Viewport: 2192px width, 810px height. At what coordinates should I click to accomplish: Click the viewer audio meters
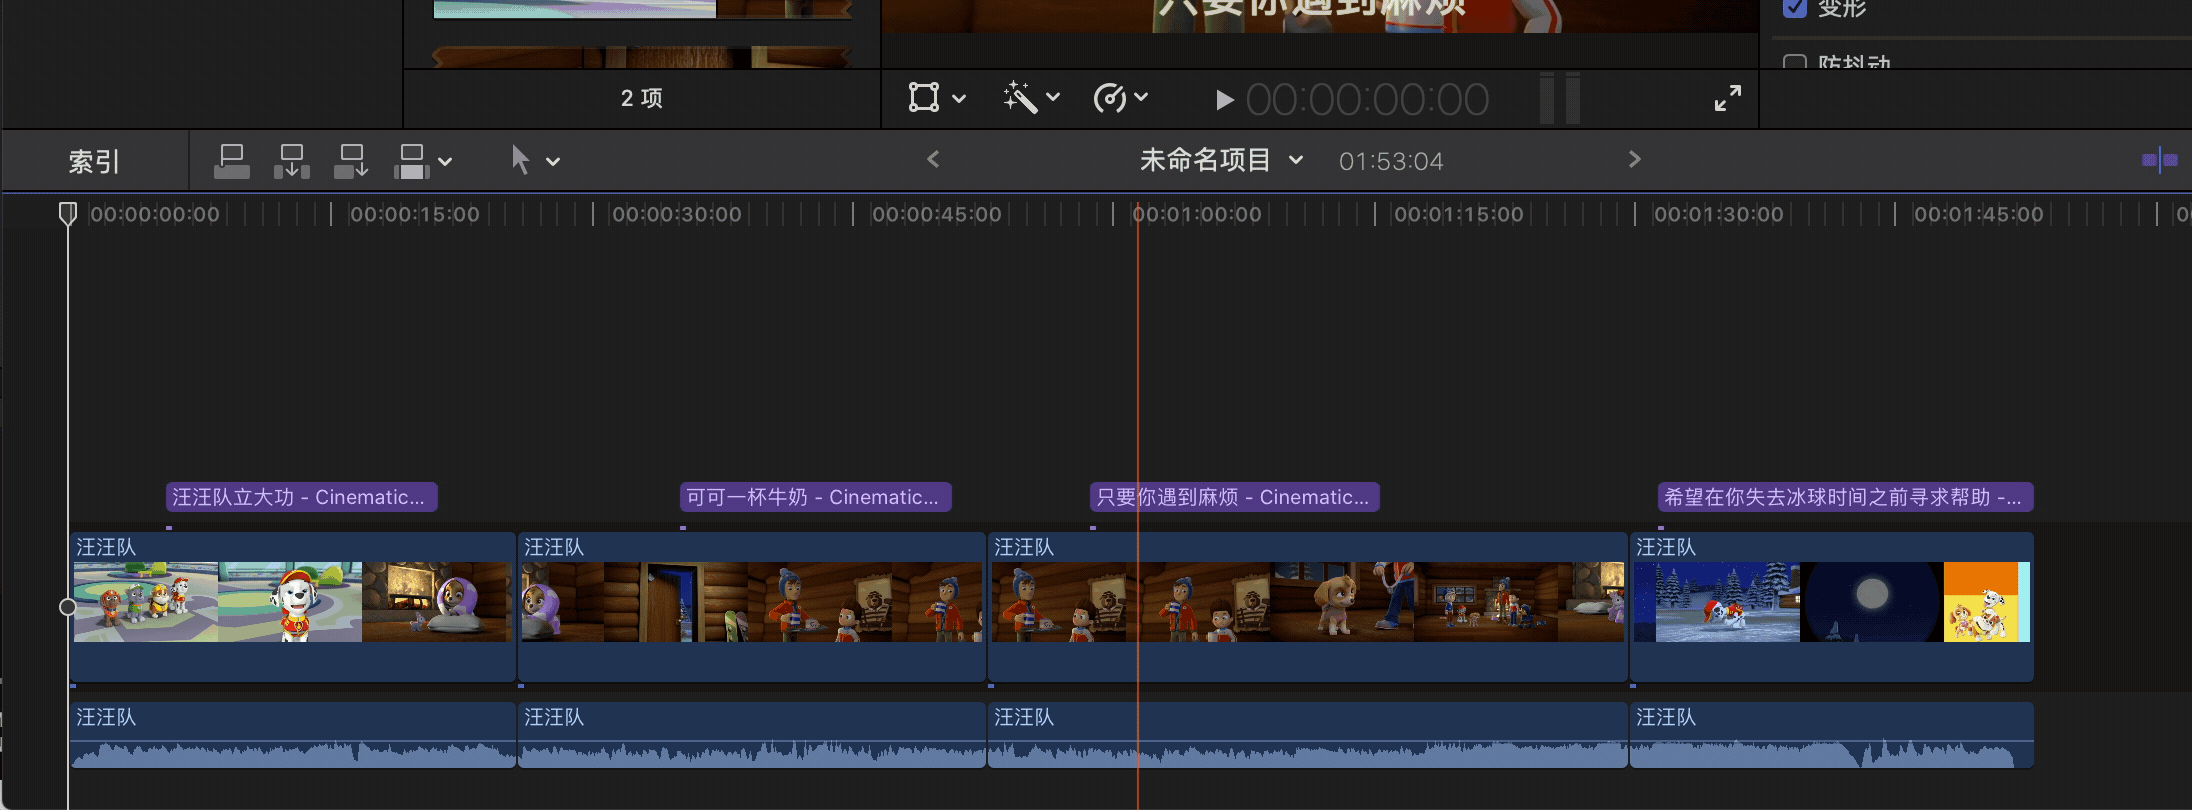1560,98
